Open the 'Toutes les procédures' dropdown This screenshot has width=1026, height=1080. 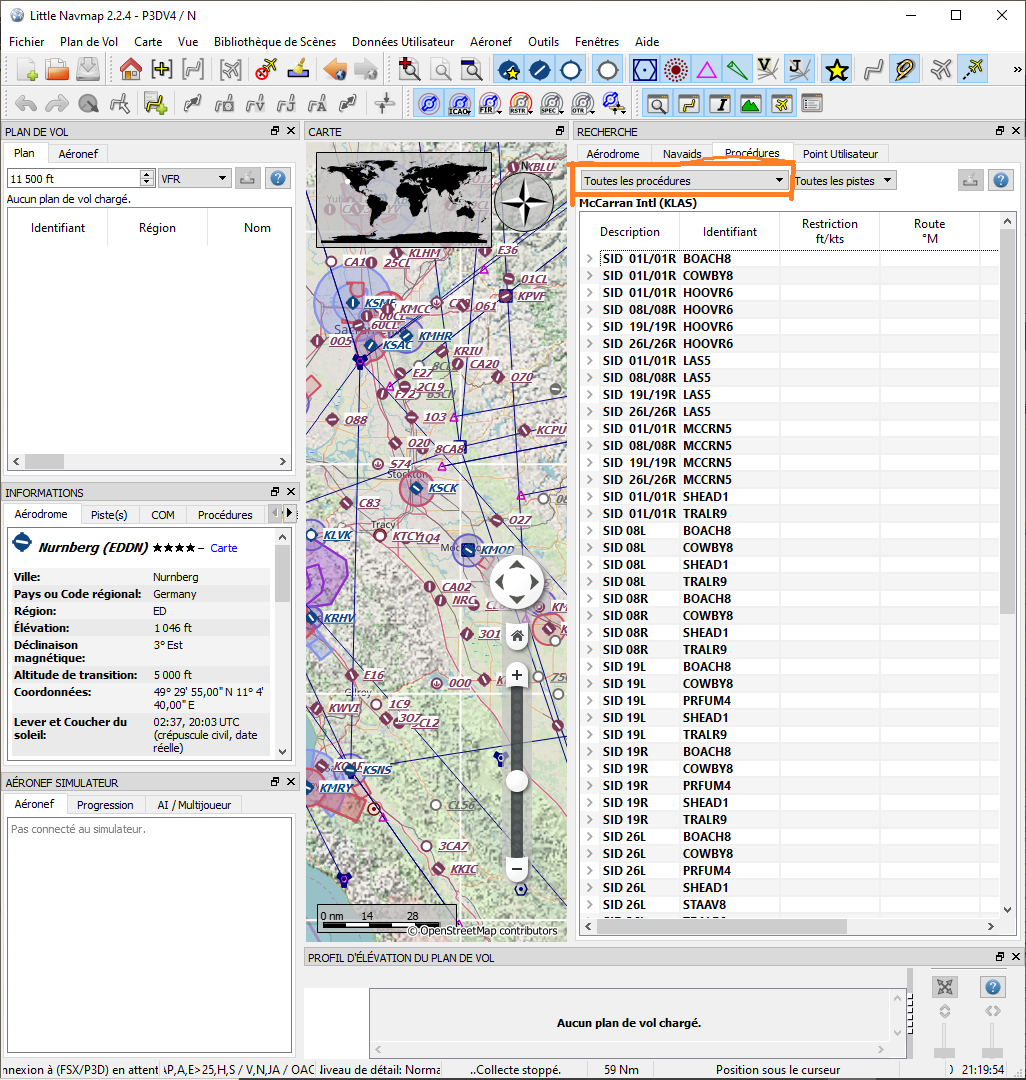click(683, 181)
